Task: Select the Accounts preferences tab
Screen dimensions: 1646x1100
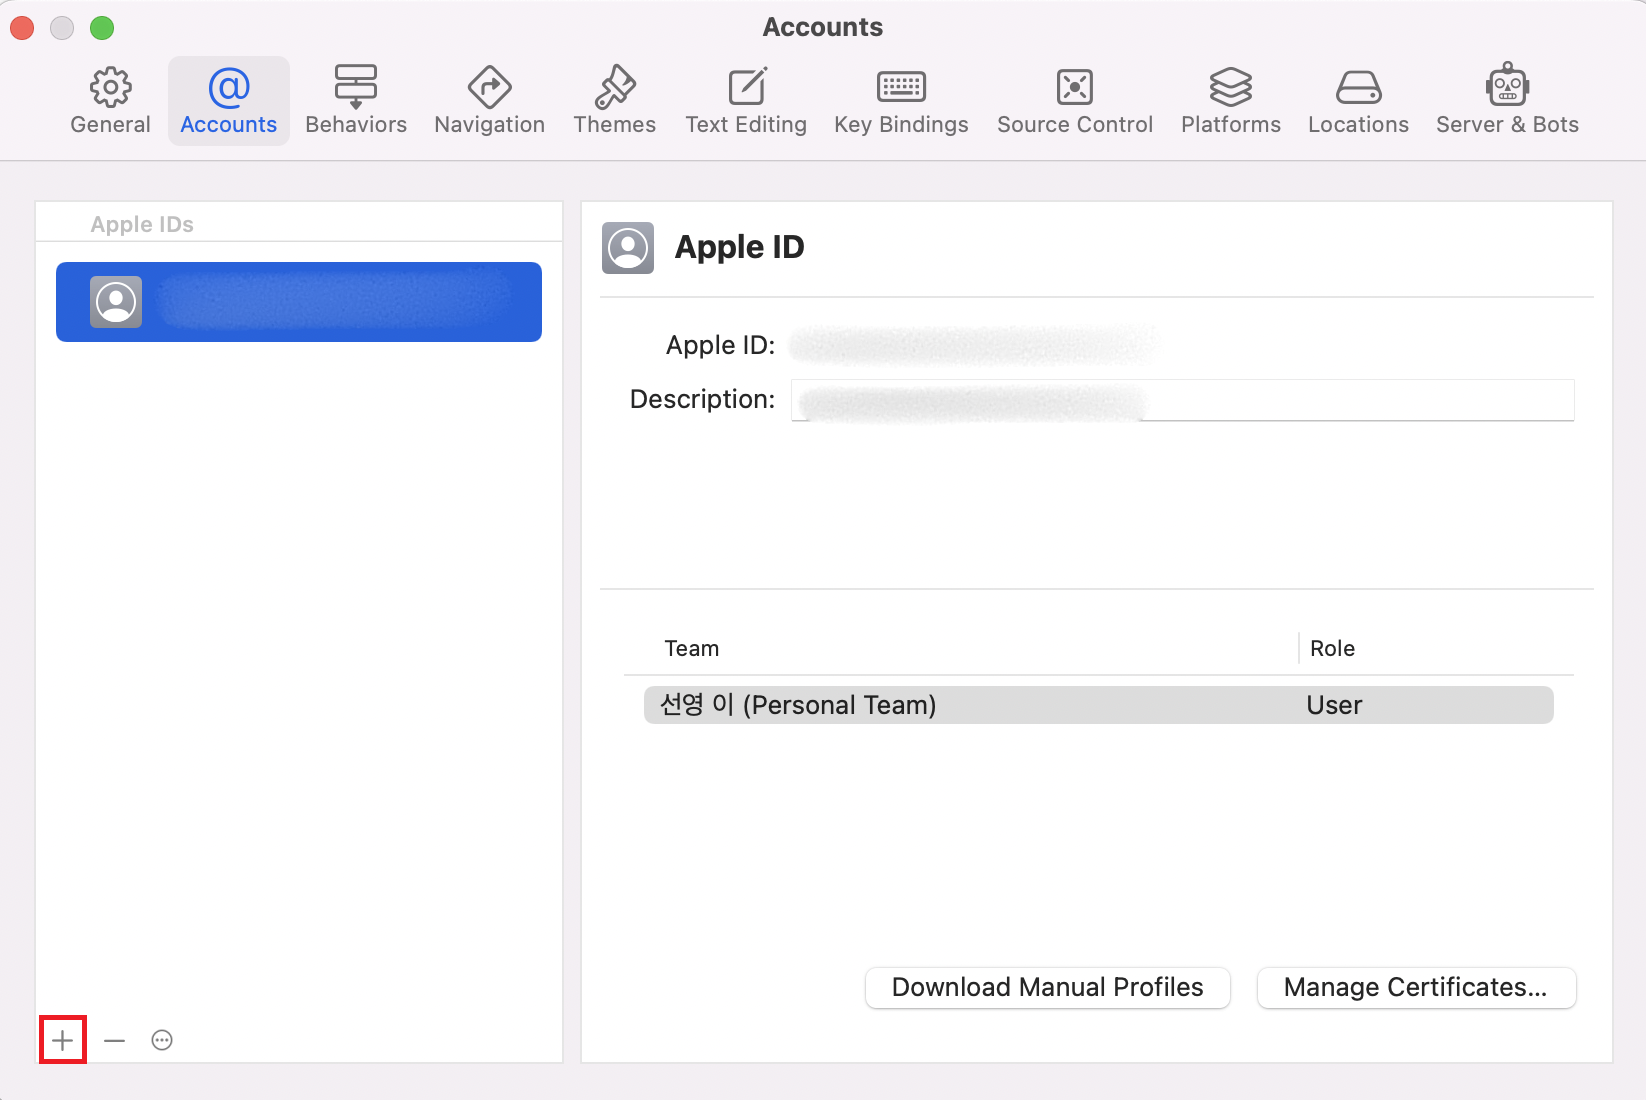Action: click(x=229, y=101)
